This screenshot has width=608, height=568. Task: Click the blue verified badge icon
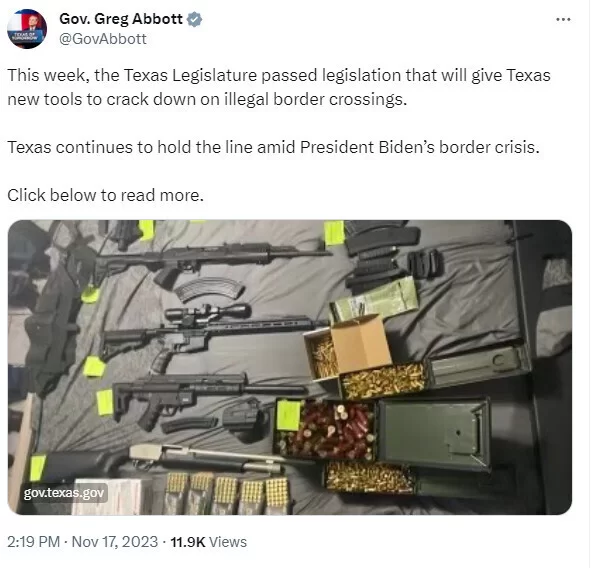(x=194, y=19)
